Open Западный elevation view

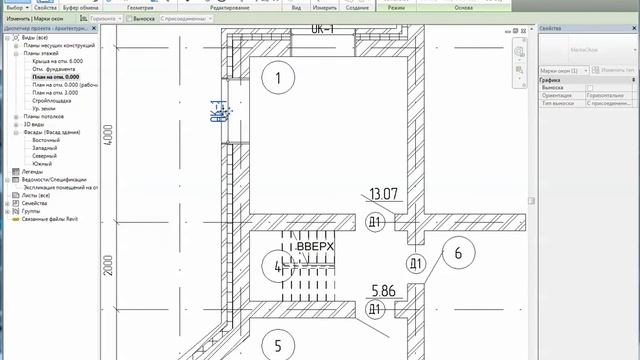point(44,148)
